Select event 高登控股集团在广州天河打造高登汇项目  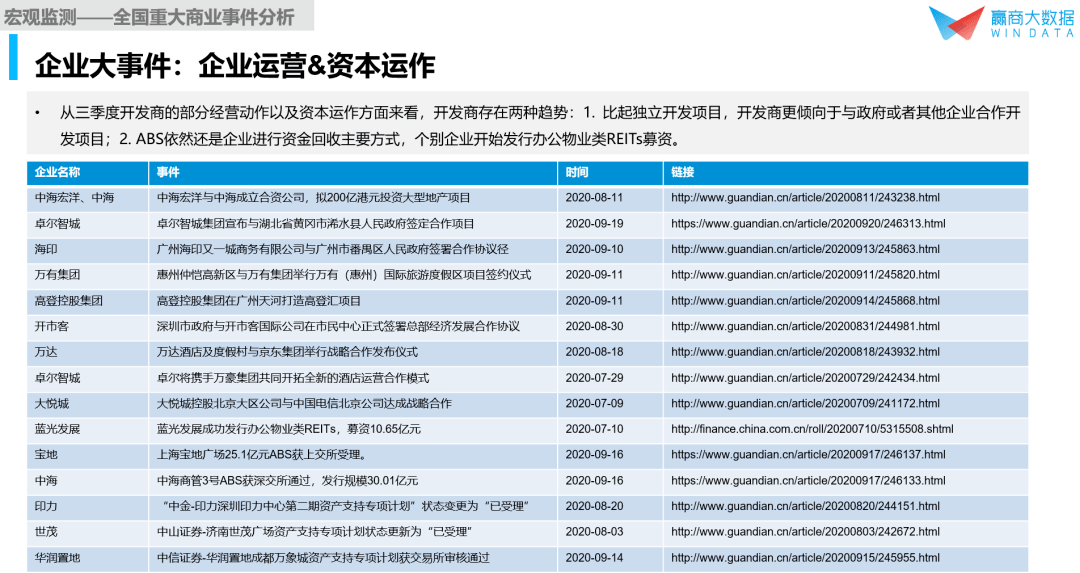point(259,301)
